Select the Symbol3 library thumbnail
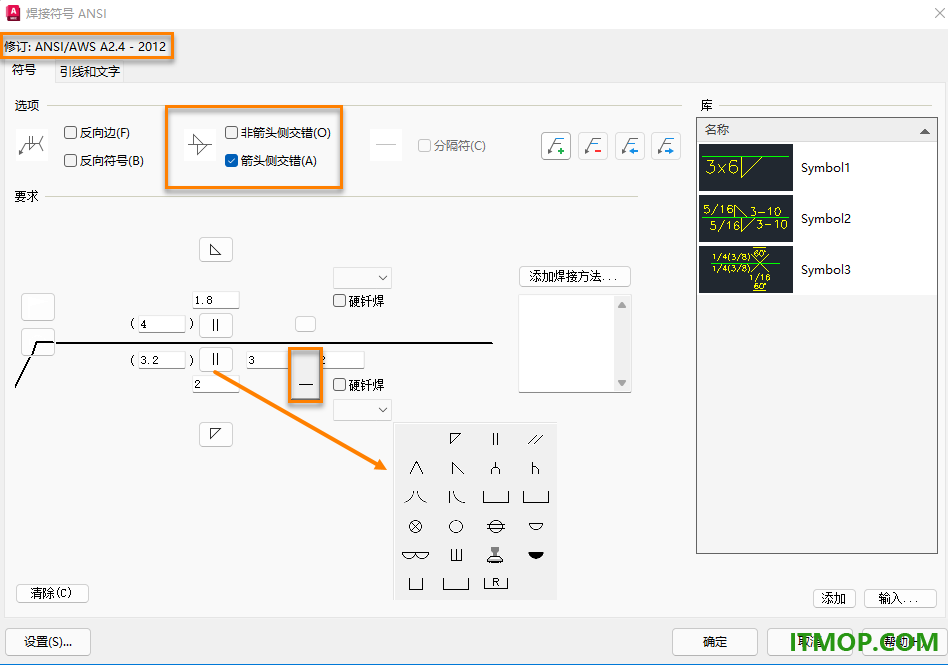 (x=745, y=269)
